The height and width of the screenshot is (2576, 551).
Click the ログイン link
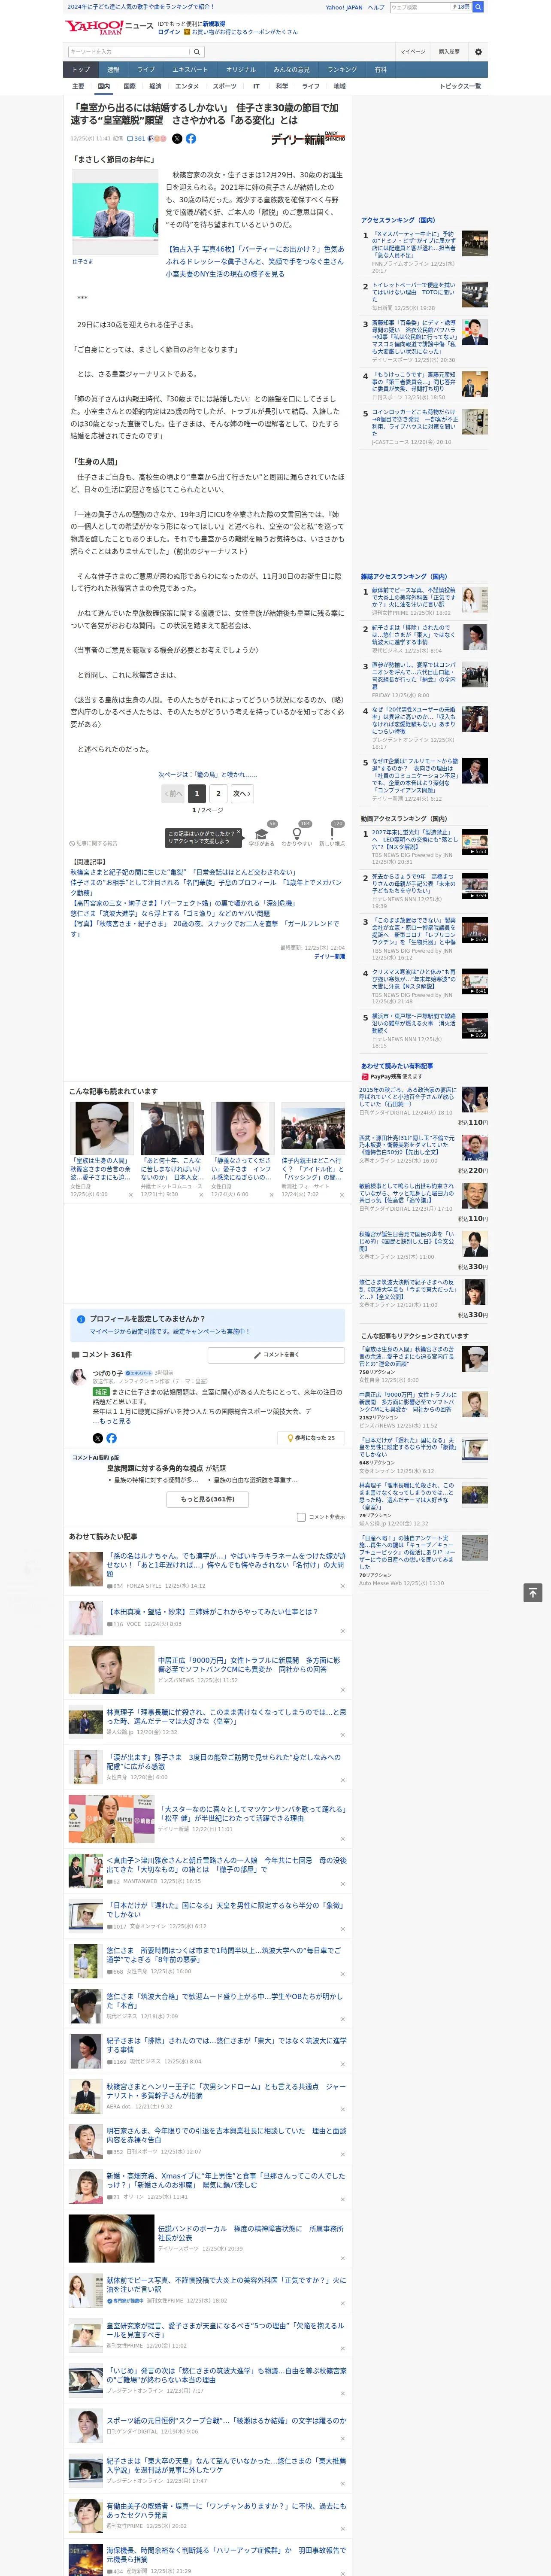tap(169, 32)
